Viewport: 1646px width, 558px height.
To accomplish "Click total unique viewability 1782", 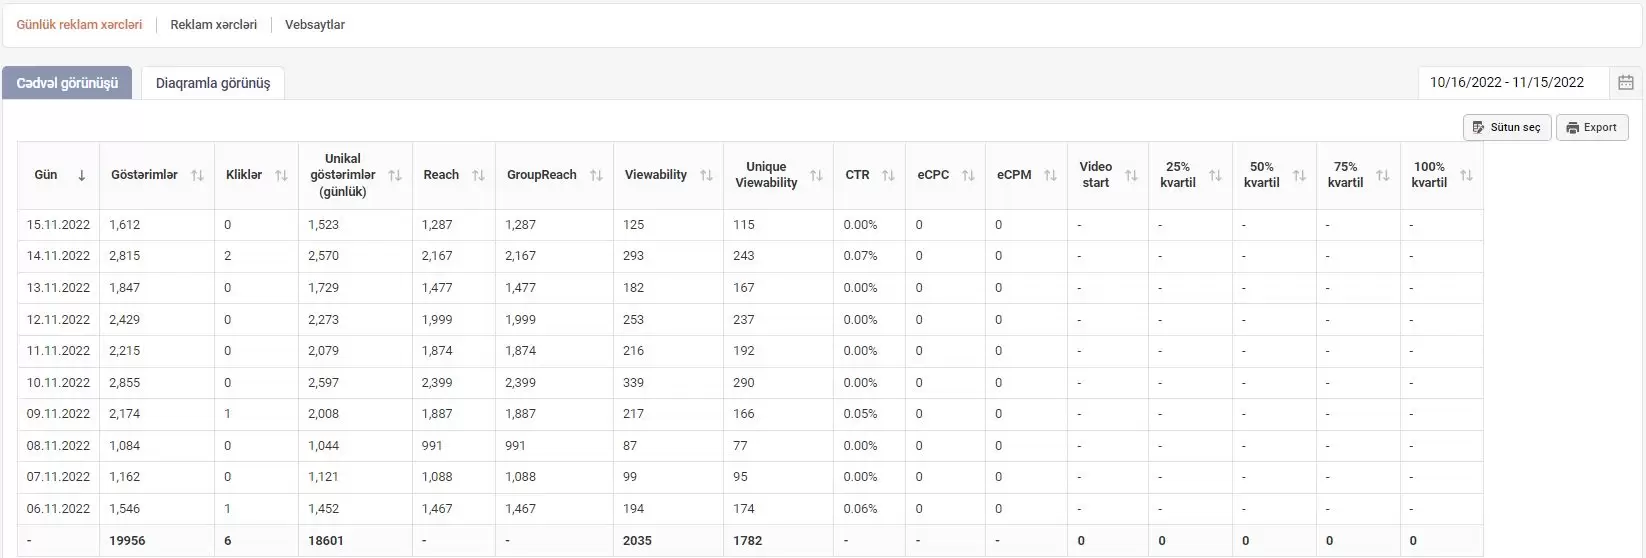I will [x=747, y=541].
